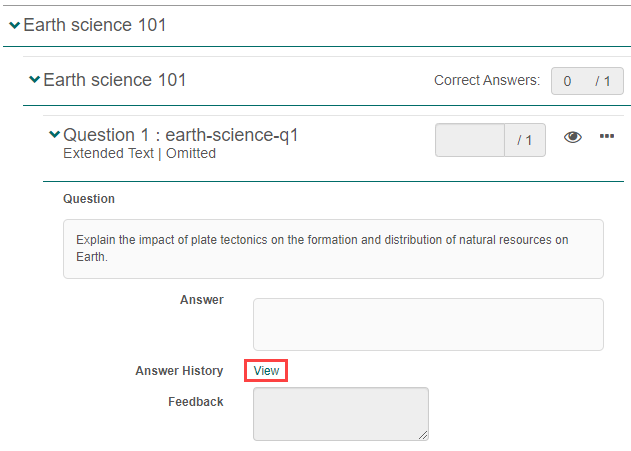
Task: Click the Correct Answers label
Action: (x=487, y=81)
